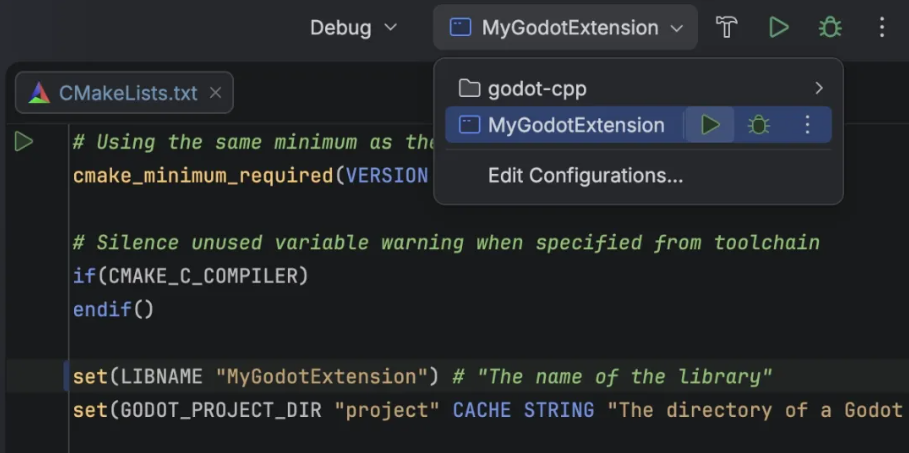Viewport: 909px width, 453px height.
Task: Click Debug bug icon in MyGodotExtension popup row
Action: (x=759, y=125)
